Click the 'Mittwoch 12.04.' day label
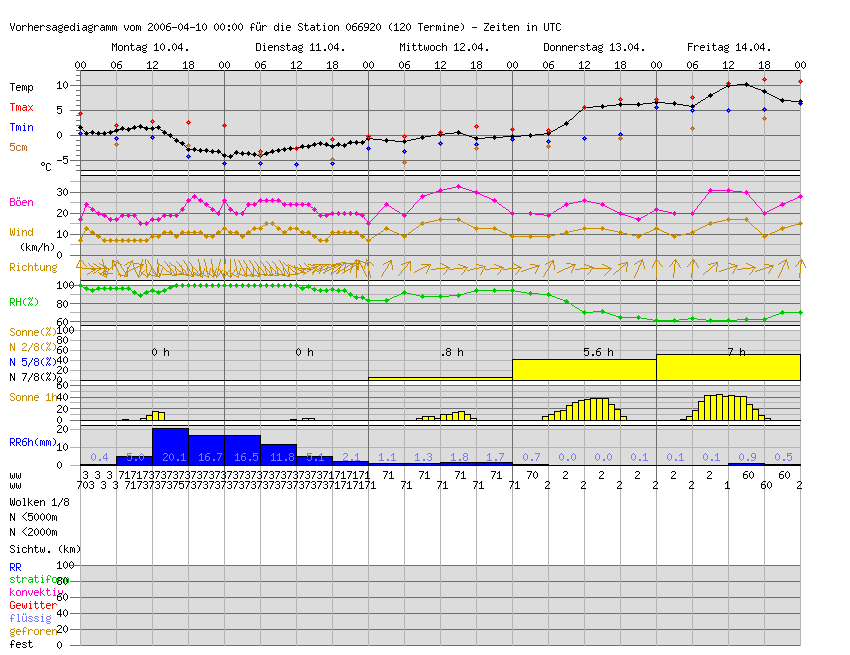The width and height of the screenshot is (850, 655). (x=444, y=47)
